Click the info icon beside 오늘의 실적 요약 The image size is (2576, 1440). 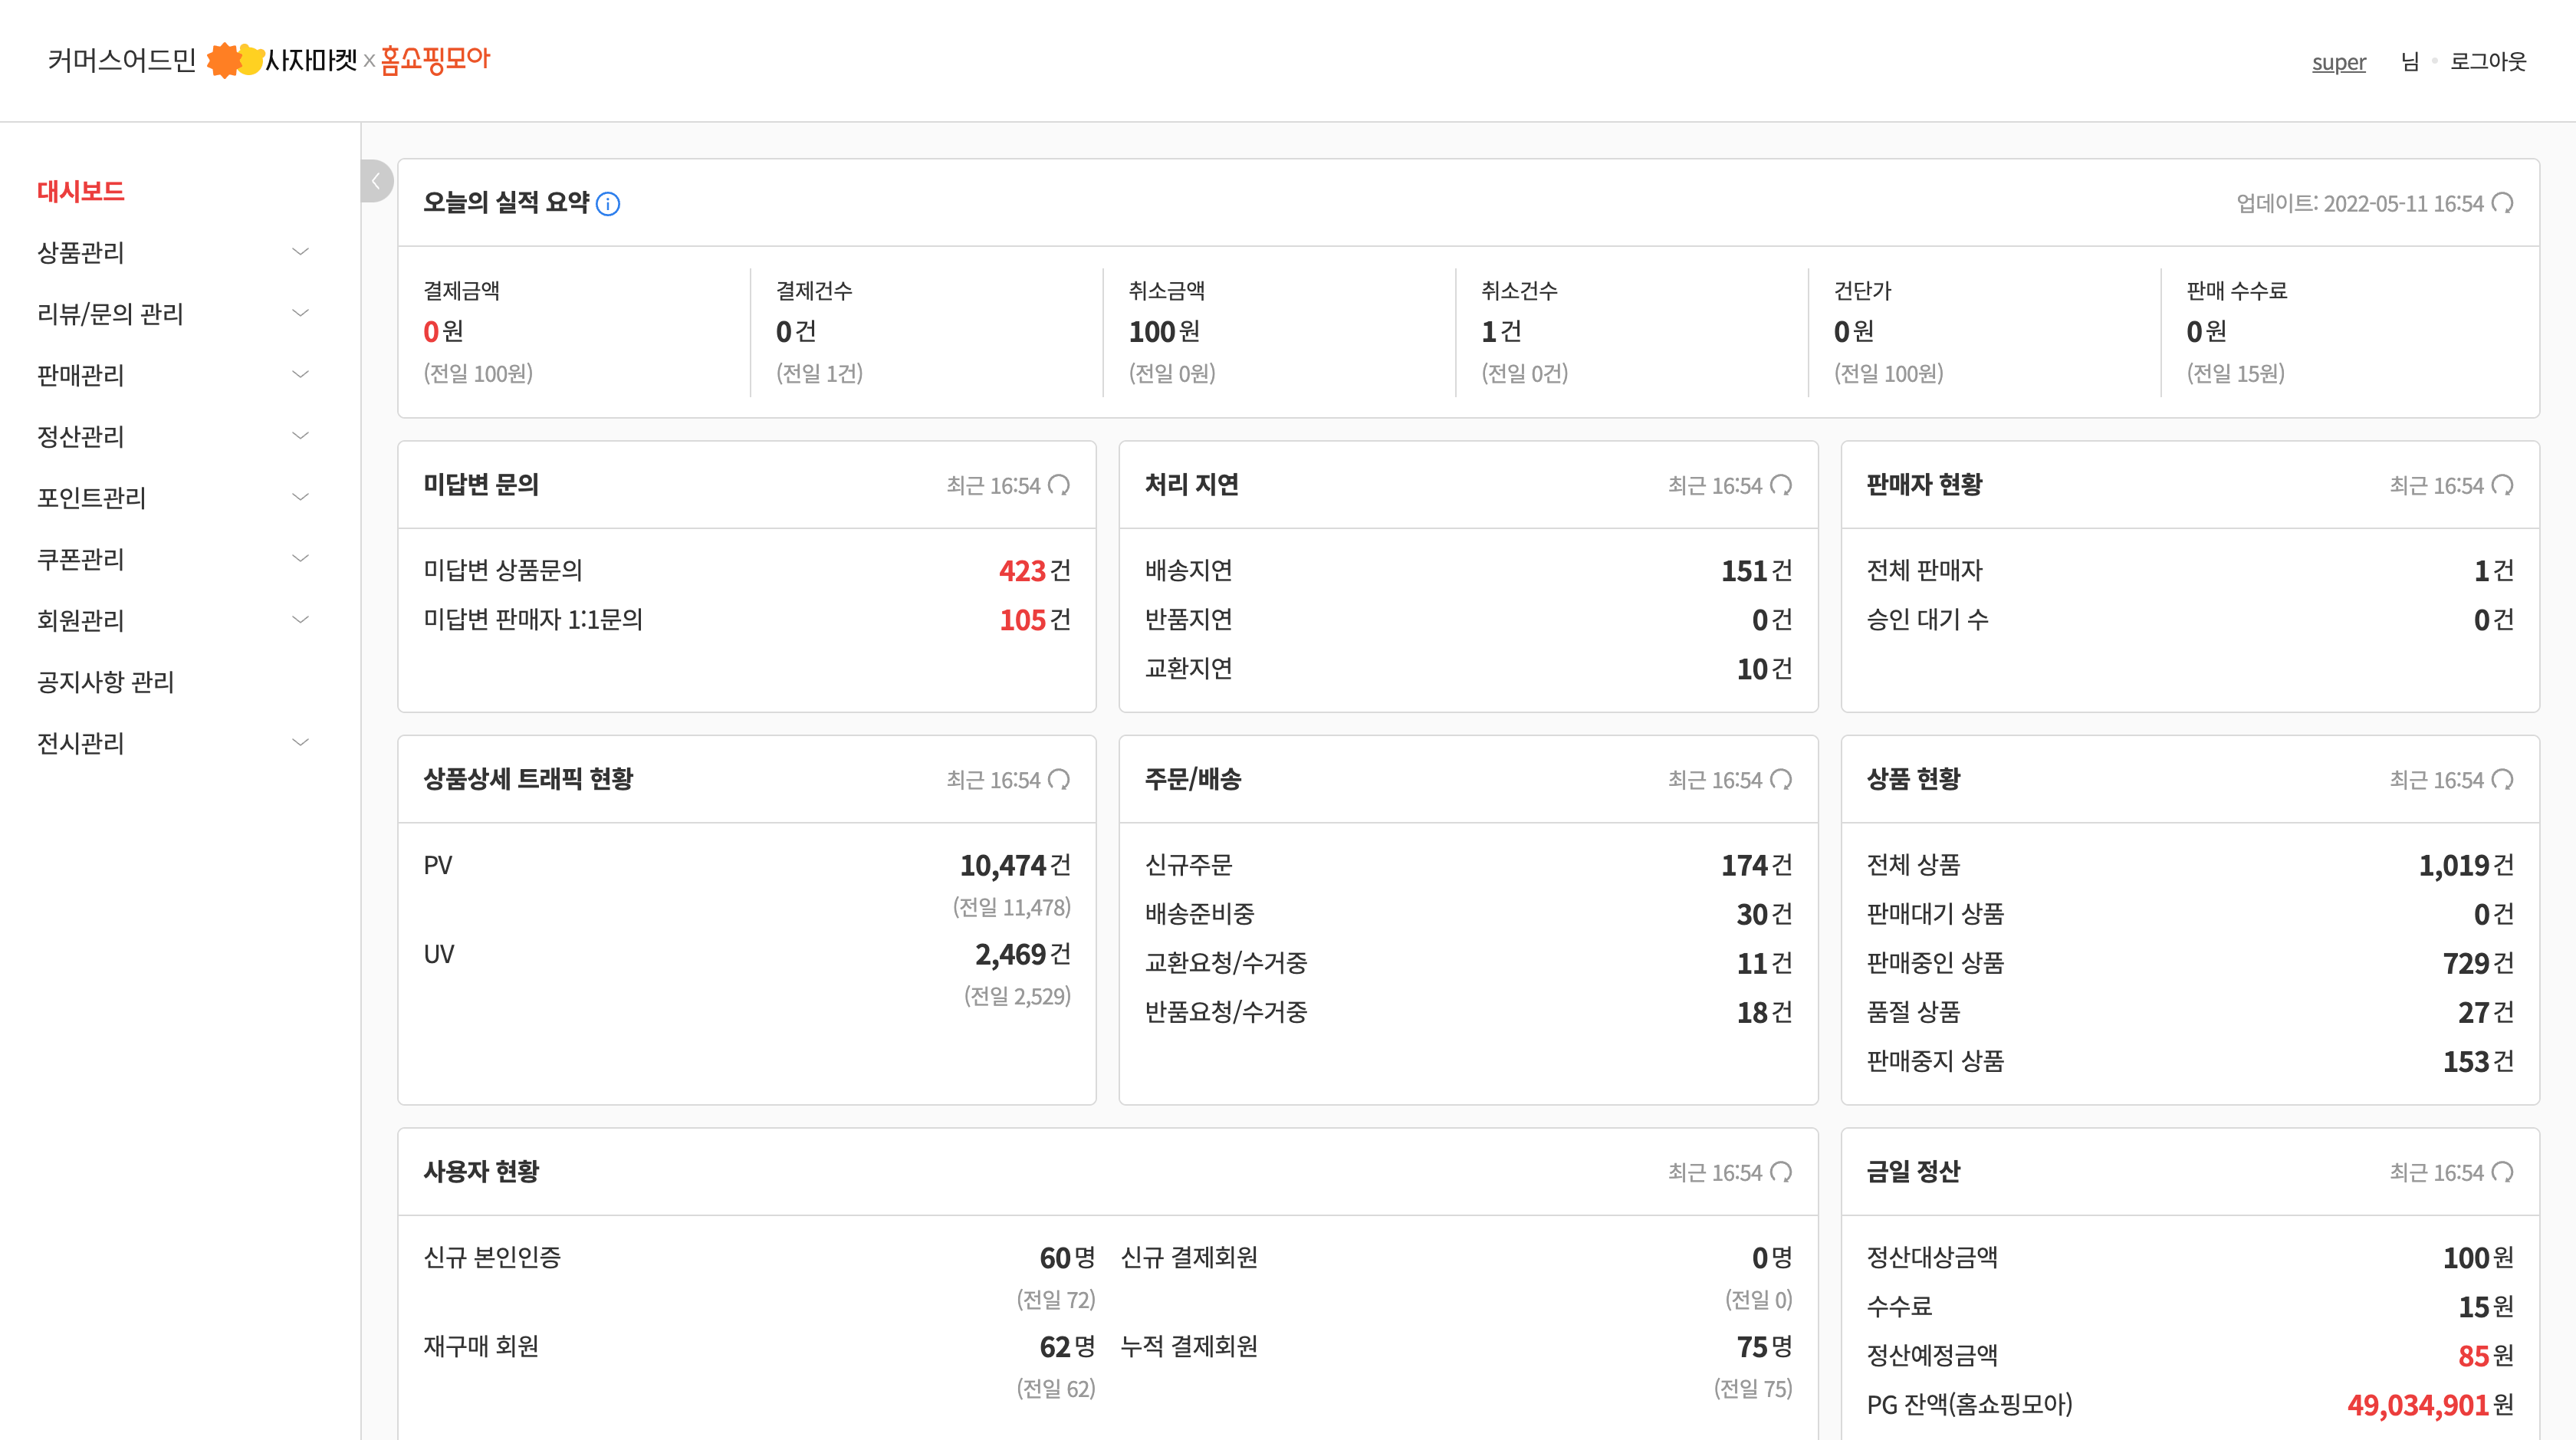[x=608, y=204]
